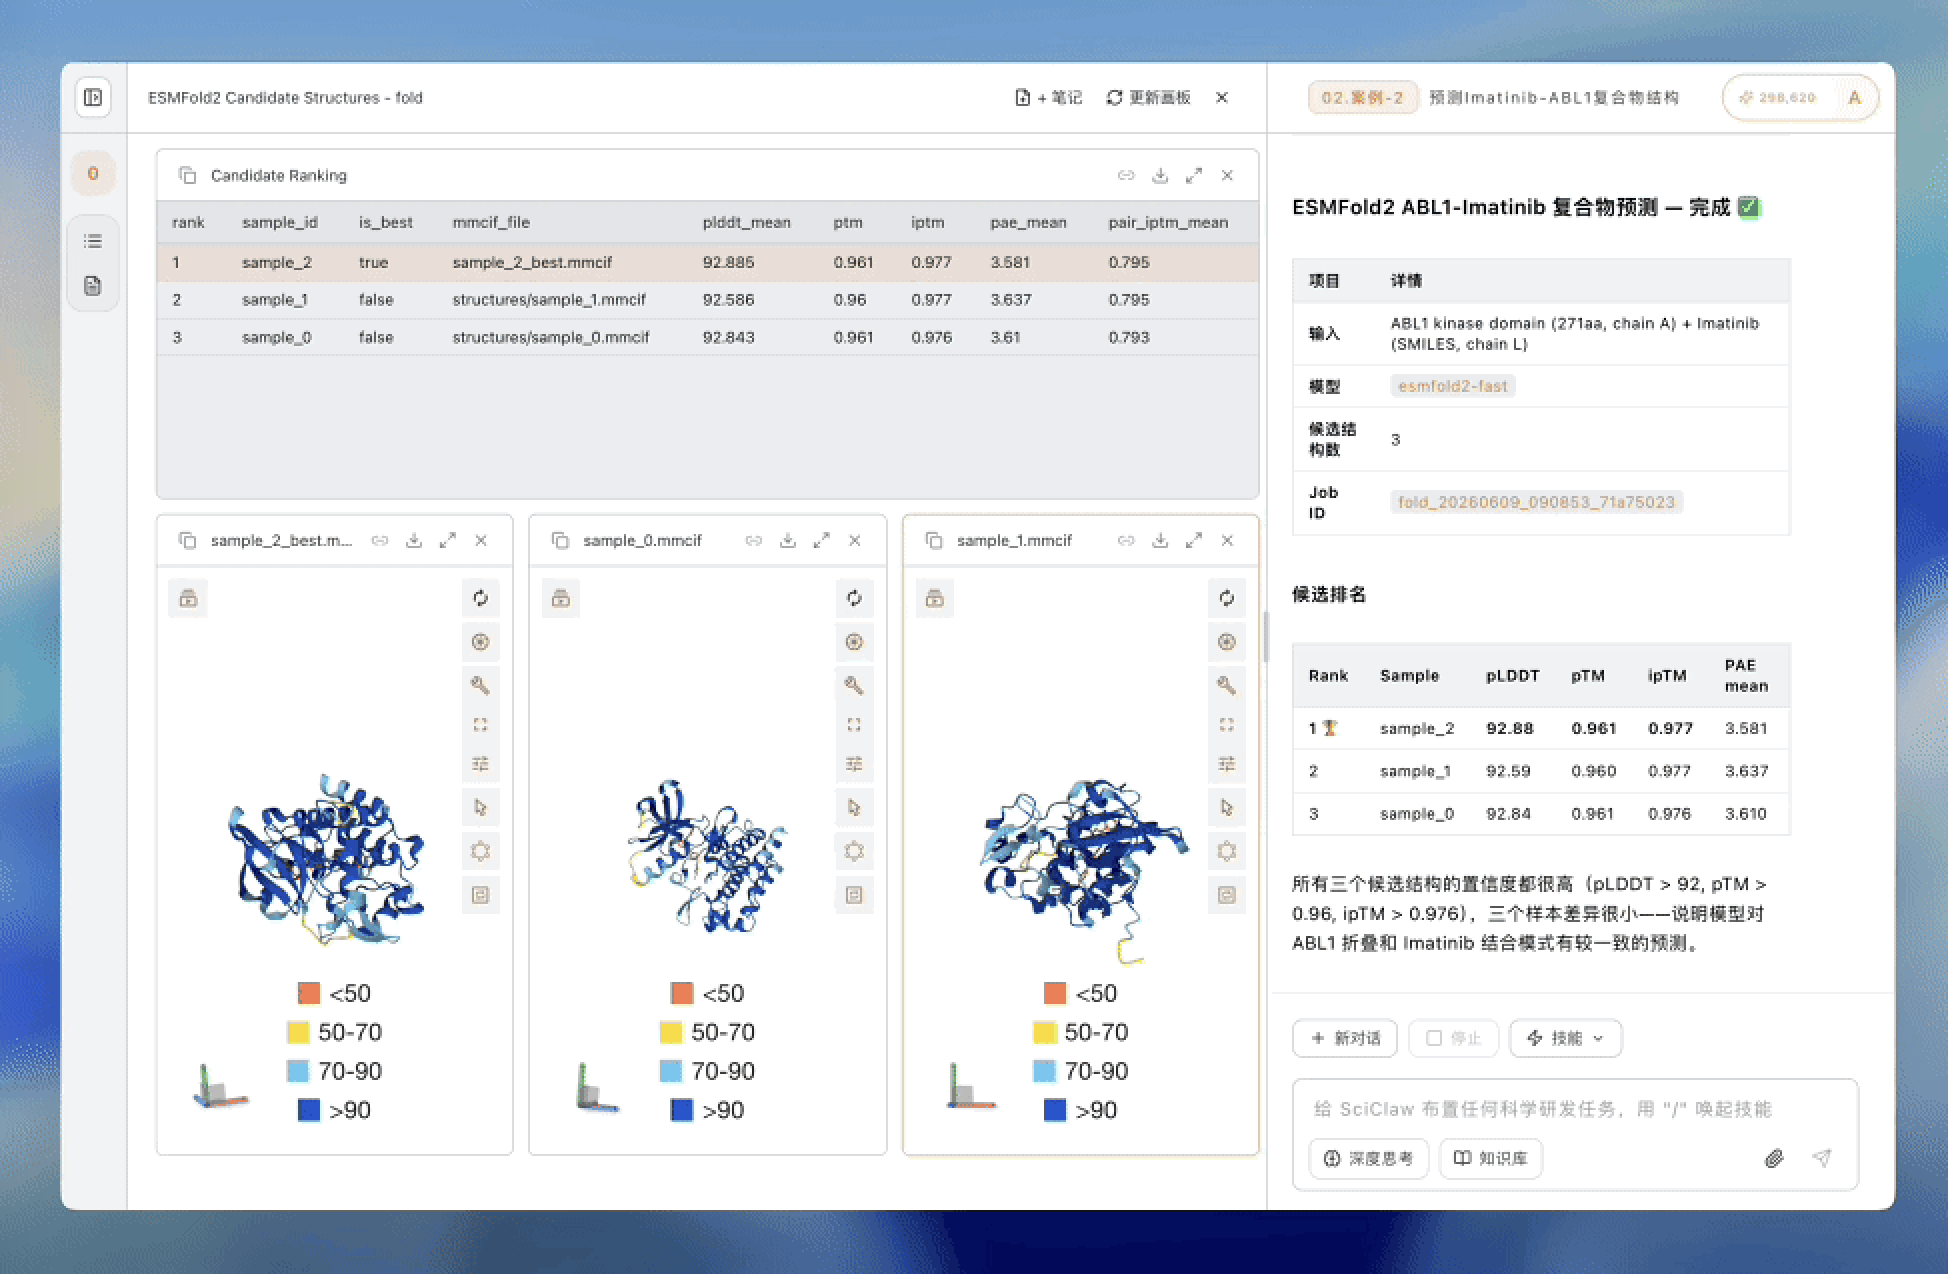The height and width of the screenshot is (1274, 1948).
Task: Open the user avatar A menu
Action: (x=1855, y=97)
